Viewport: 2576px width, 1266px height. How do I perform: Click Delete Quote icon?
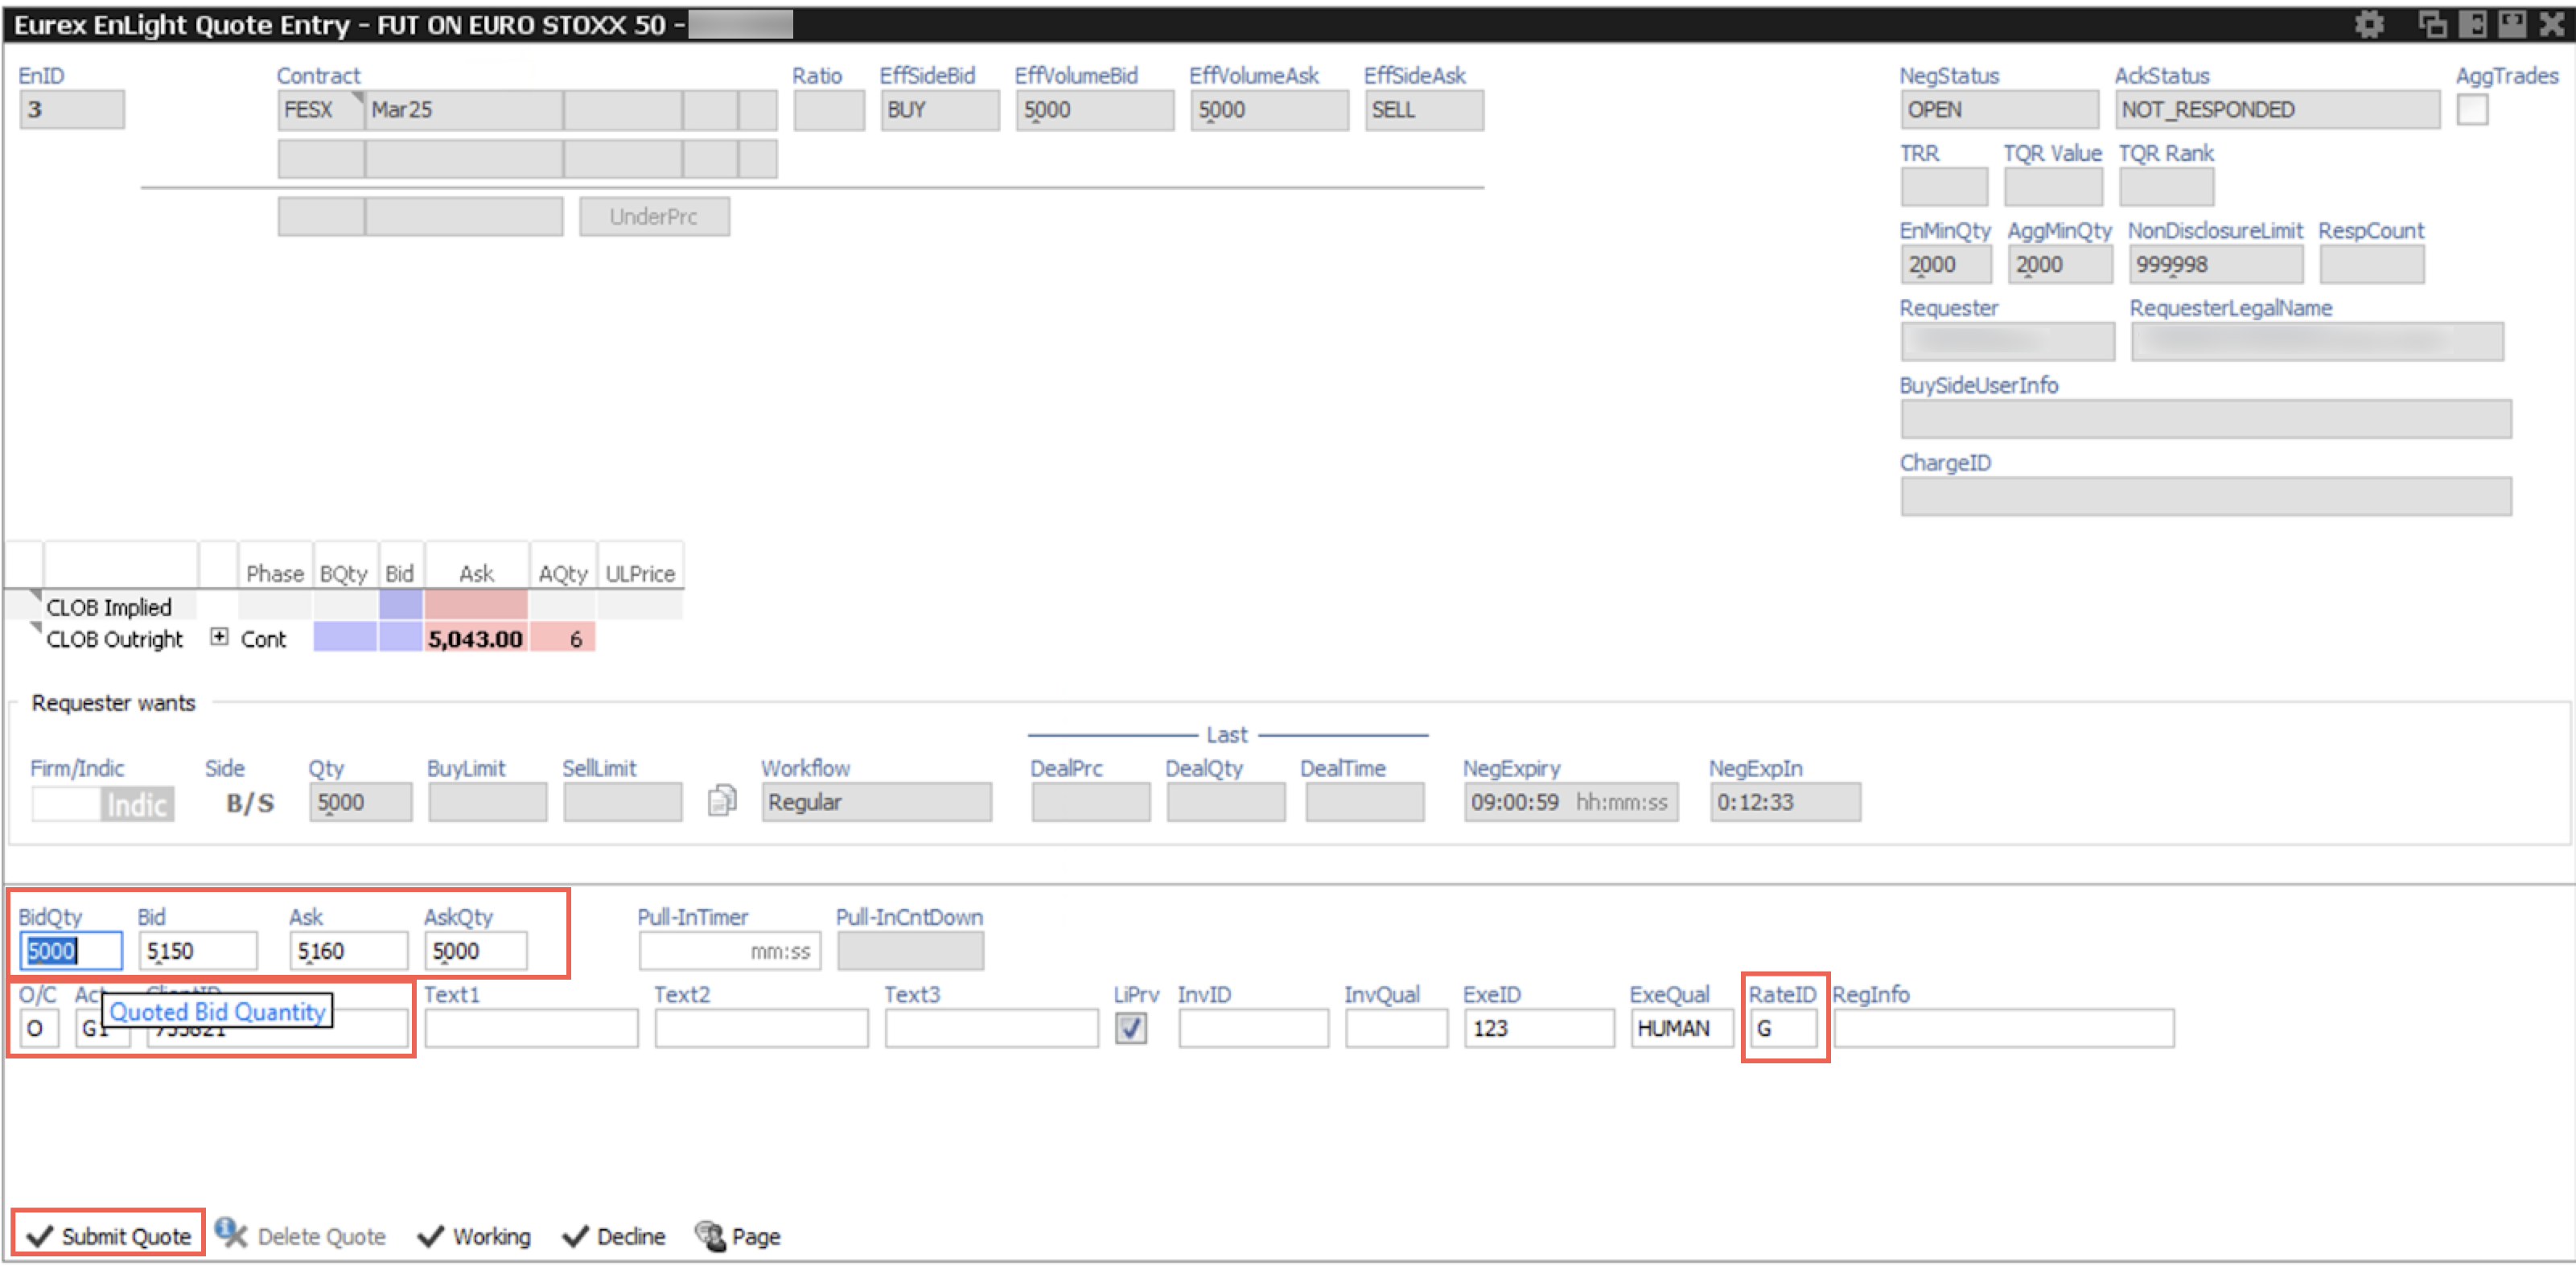tap(231, 1234)
